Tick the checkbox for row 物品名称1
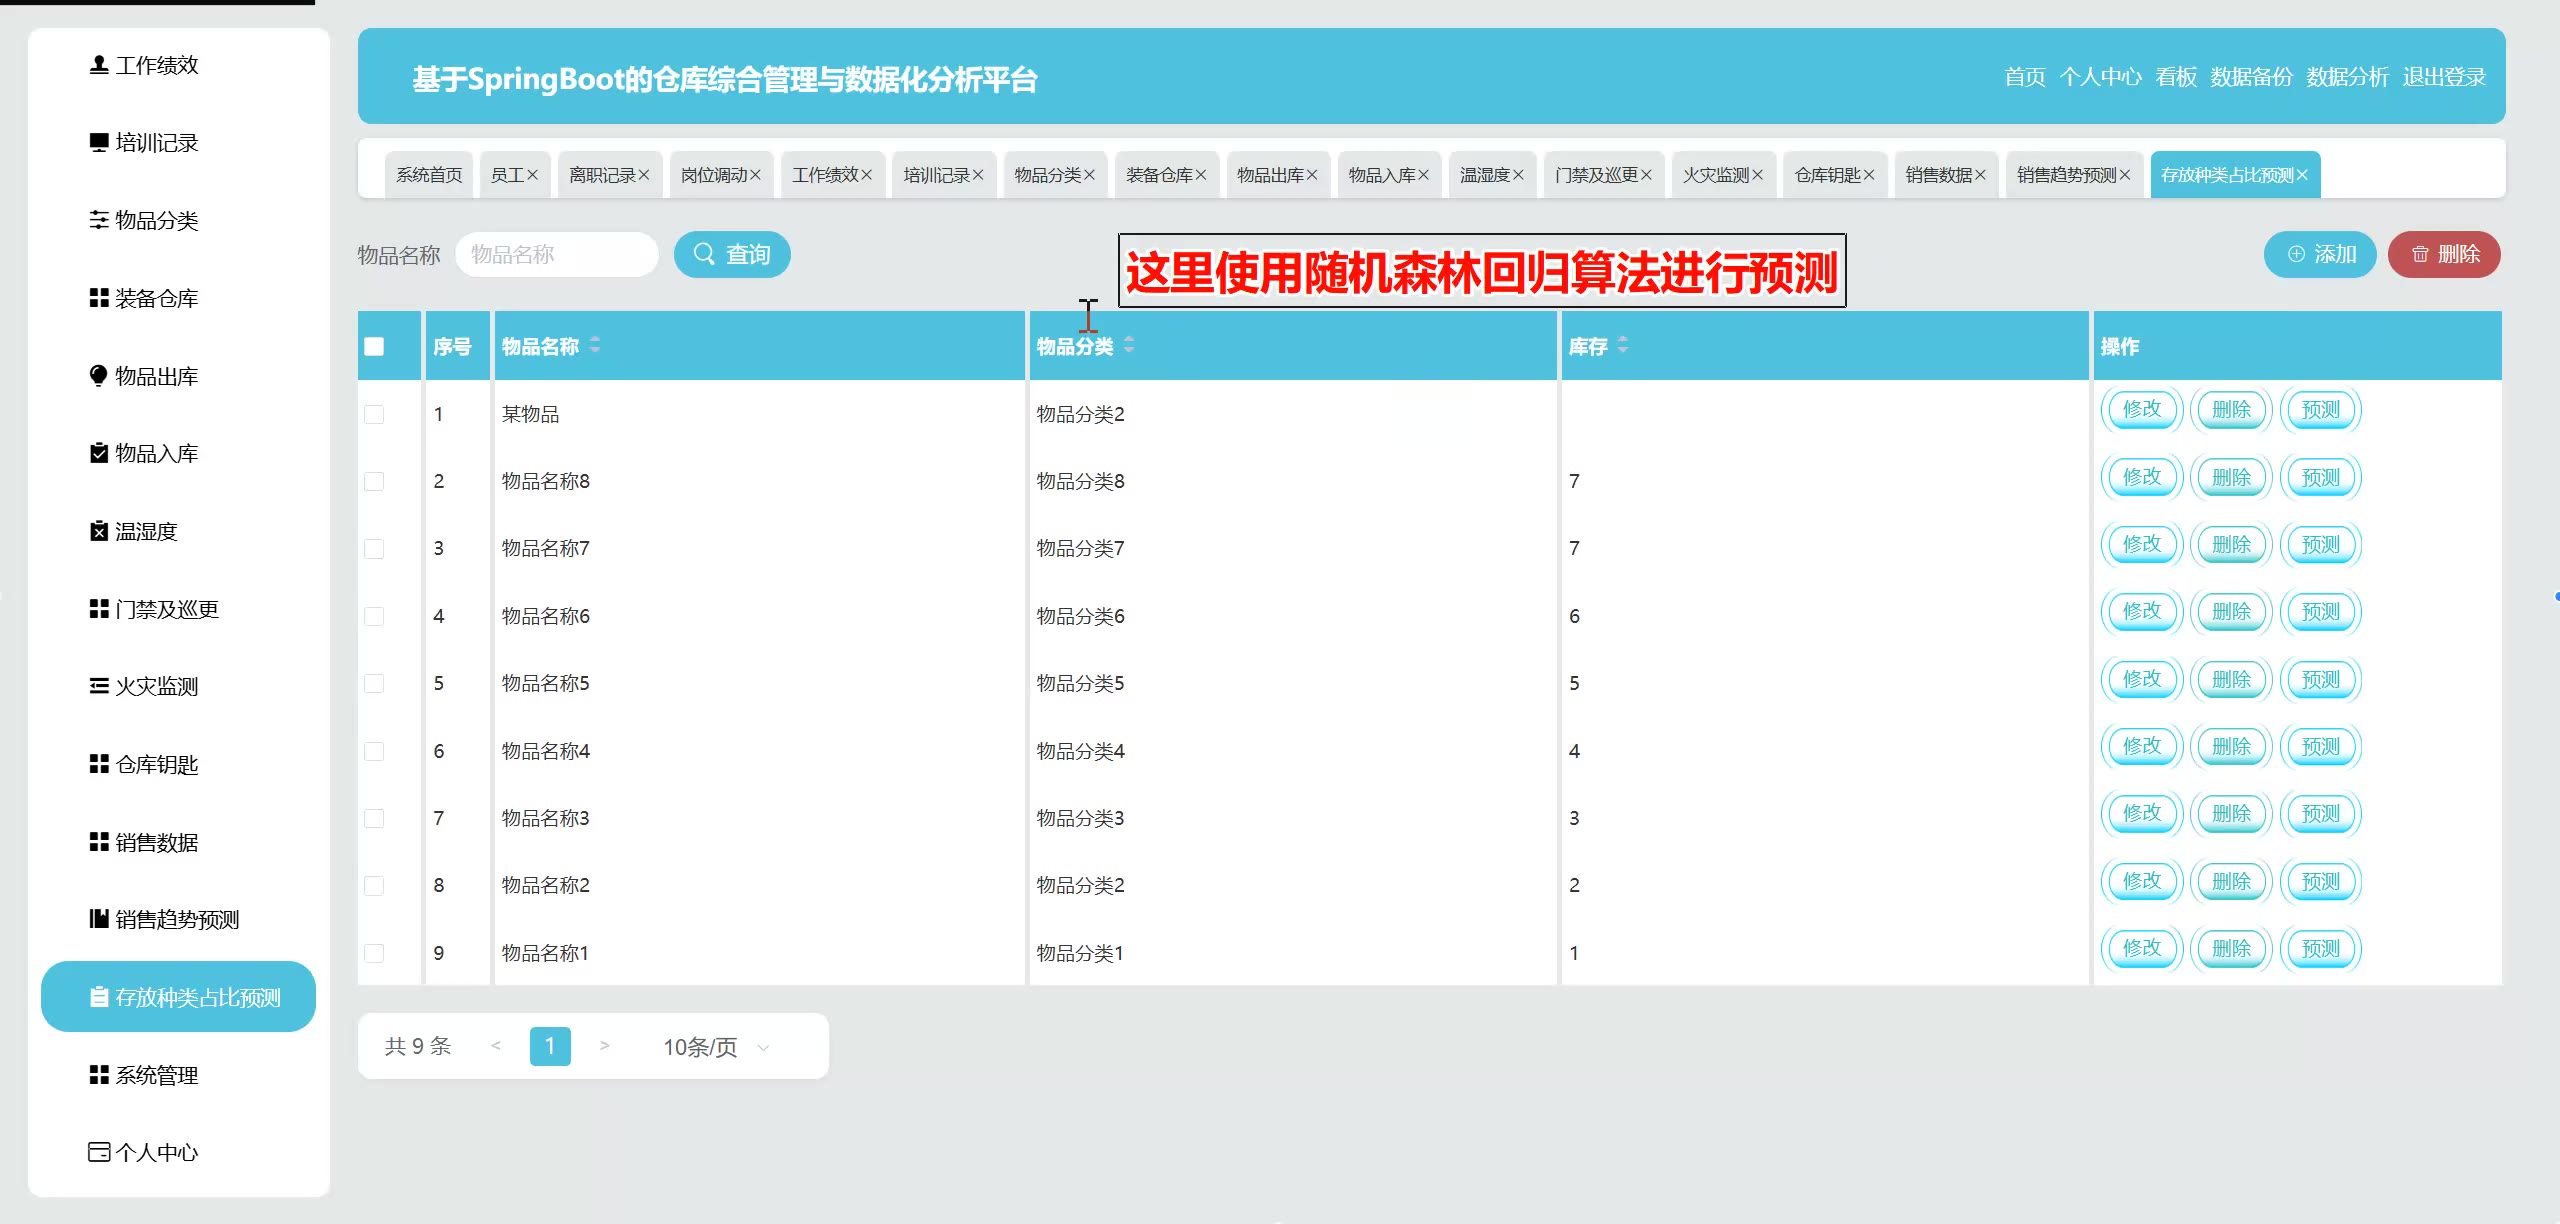Screen dimensions: 2560x1224 pos(374,953)
